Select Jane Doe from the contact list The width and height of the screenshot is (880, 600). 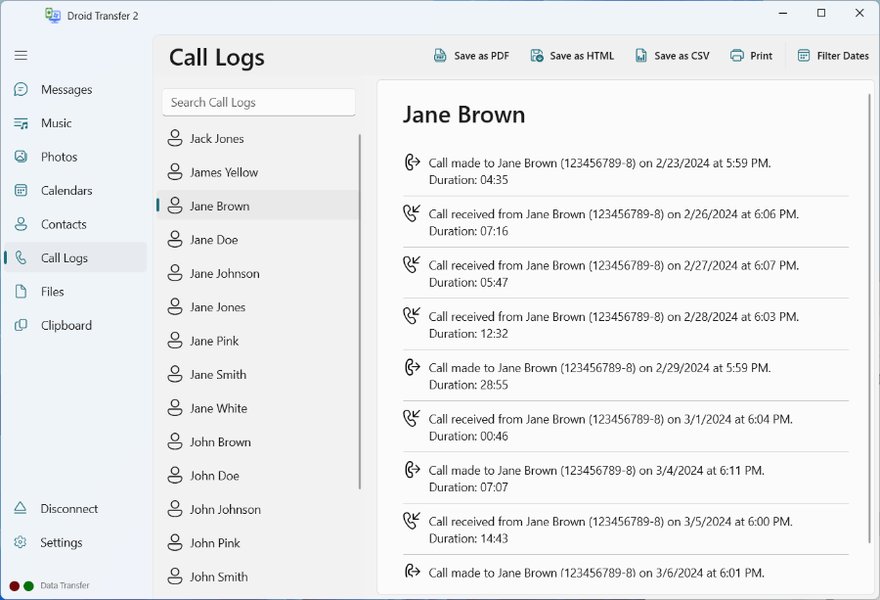[x=214, y=239]
